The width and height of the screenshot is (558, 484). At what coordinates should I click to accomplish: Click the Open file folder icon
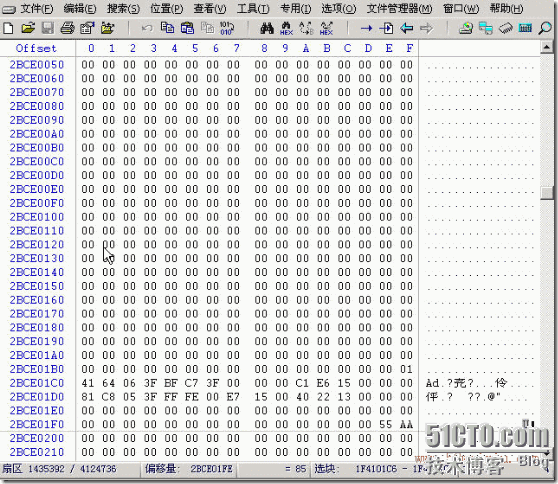28,28
